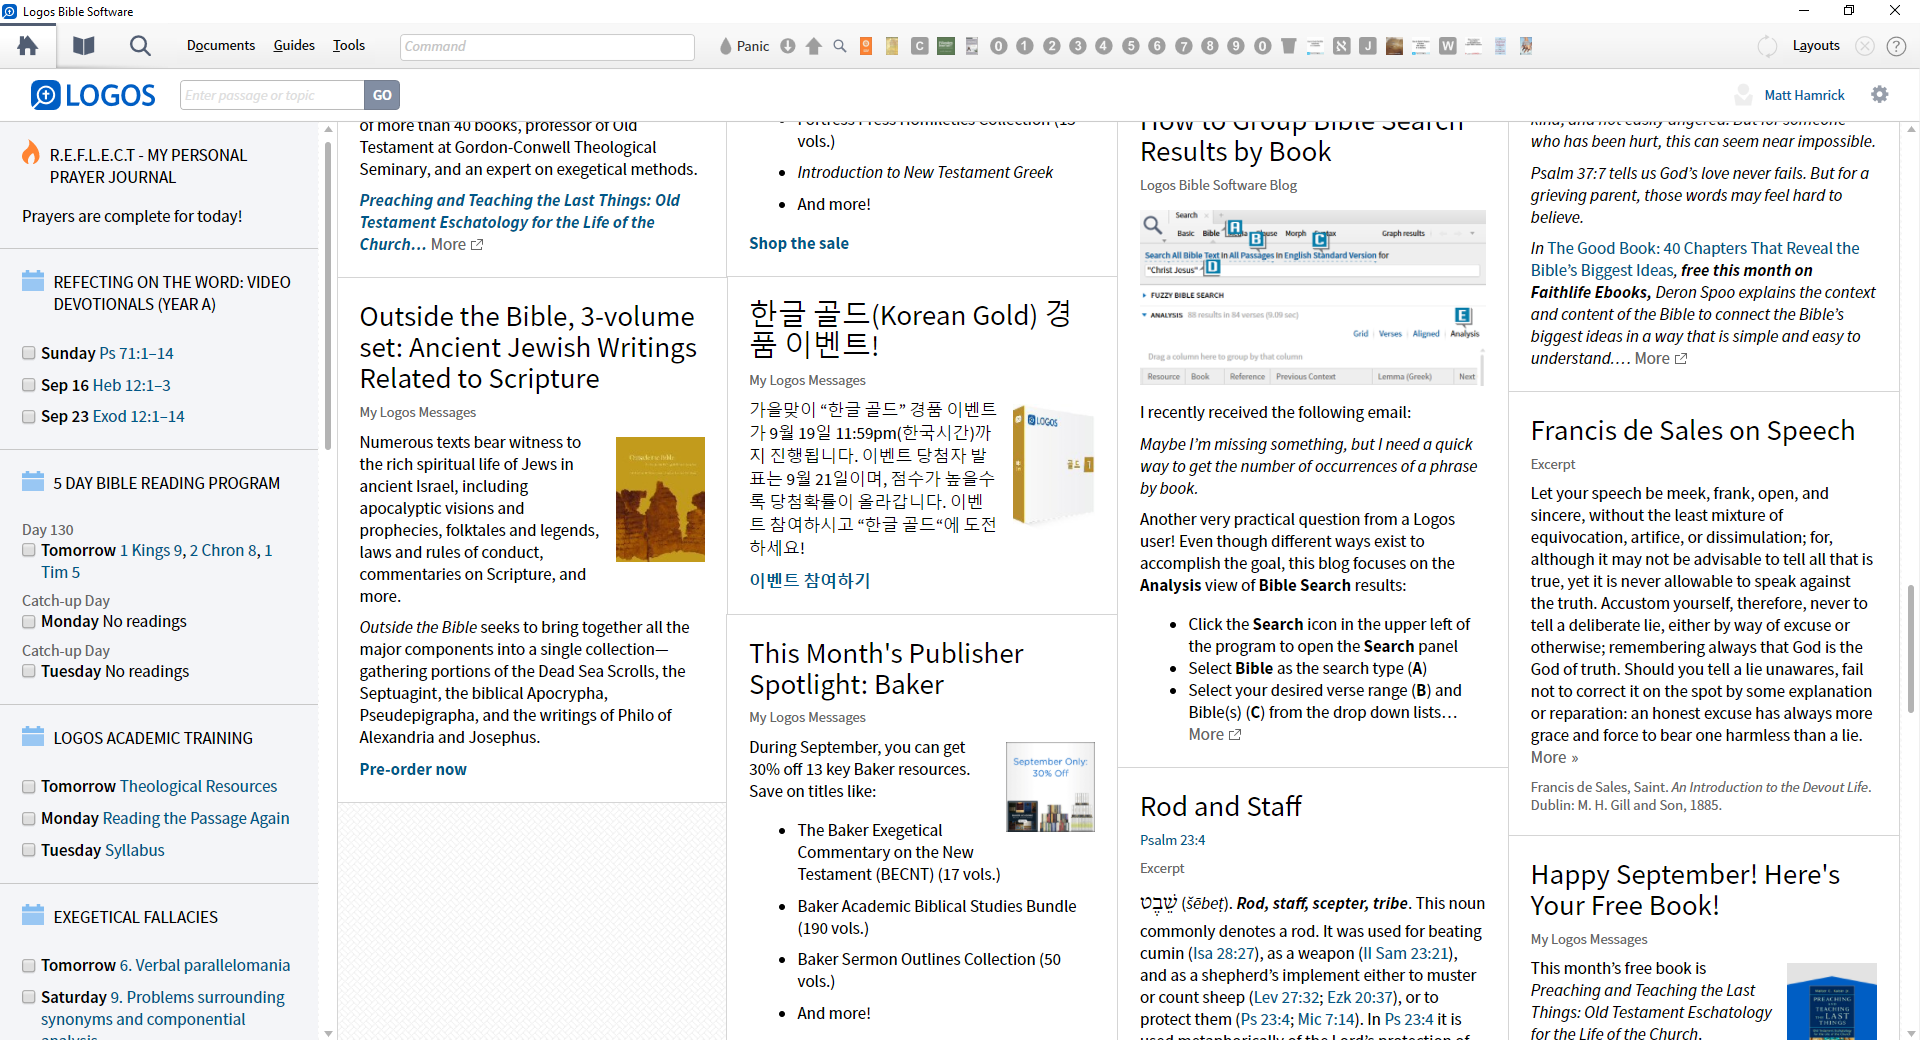Open shortcut number 7
1920x1040 pixels.
pyautogui.click(x=1184, y=46)
